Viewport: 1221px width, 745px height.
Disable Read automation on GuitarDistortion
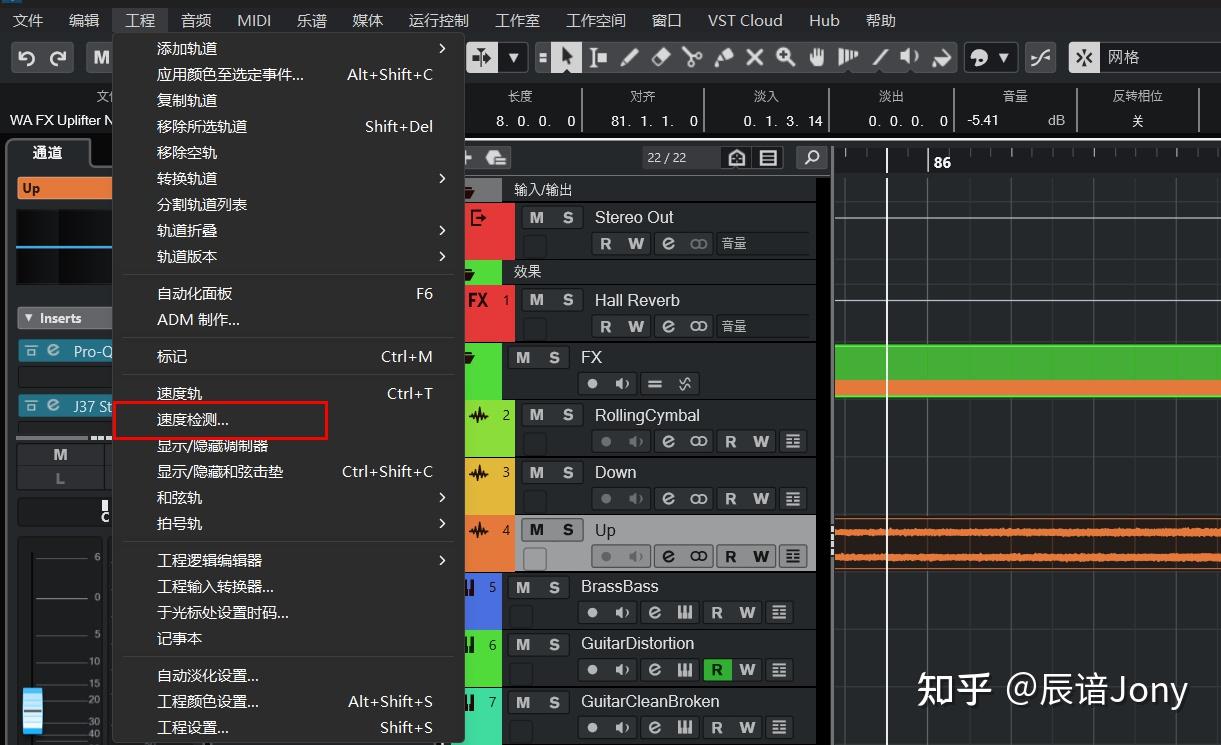[716, 669]
